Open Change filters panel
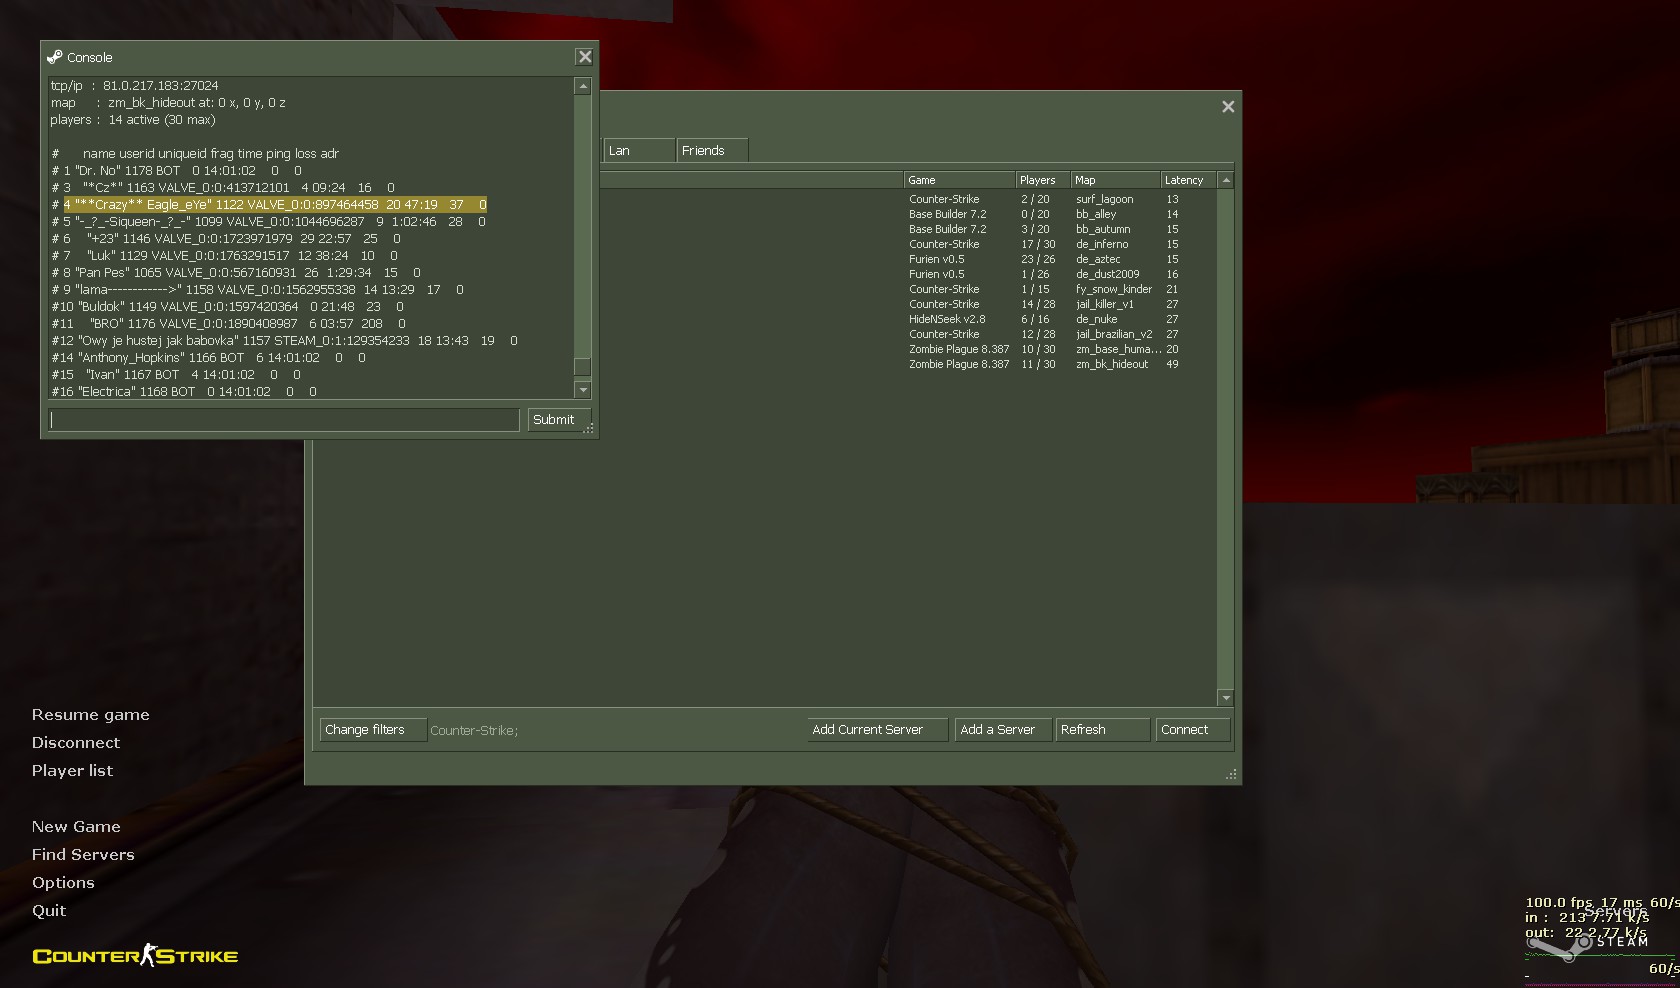This screenshot has width=1680, height=988. coord(373,730)
